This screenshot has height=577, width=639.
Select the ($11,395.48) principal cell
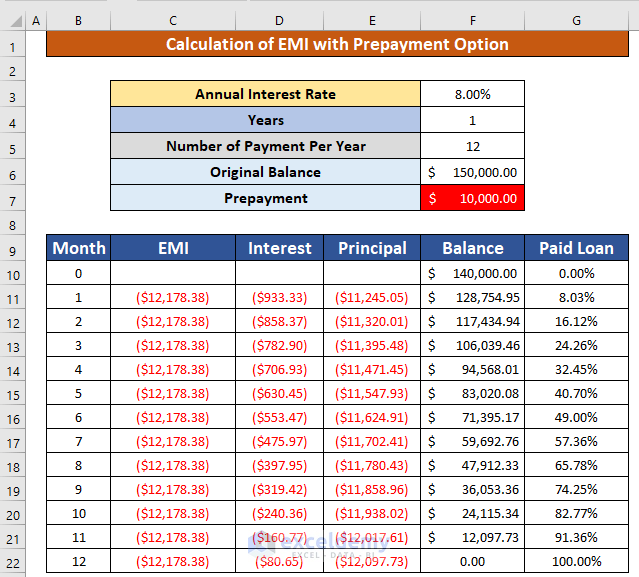point(372,345)
